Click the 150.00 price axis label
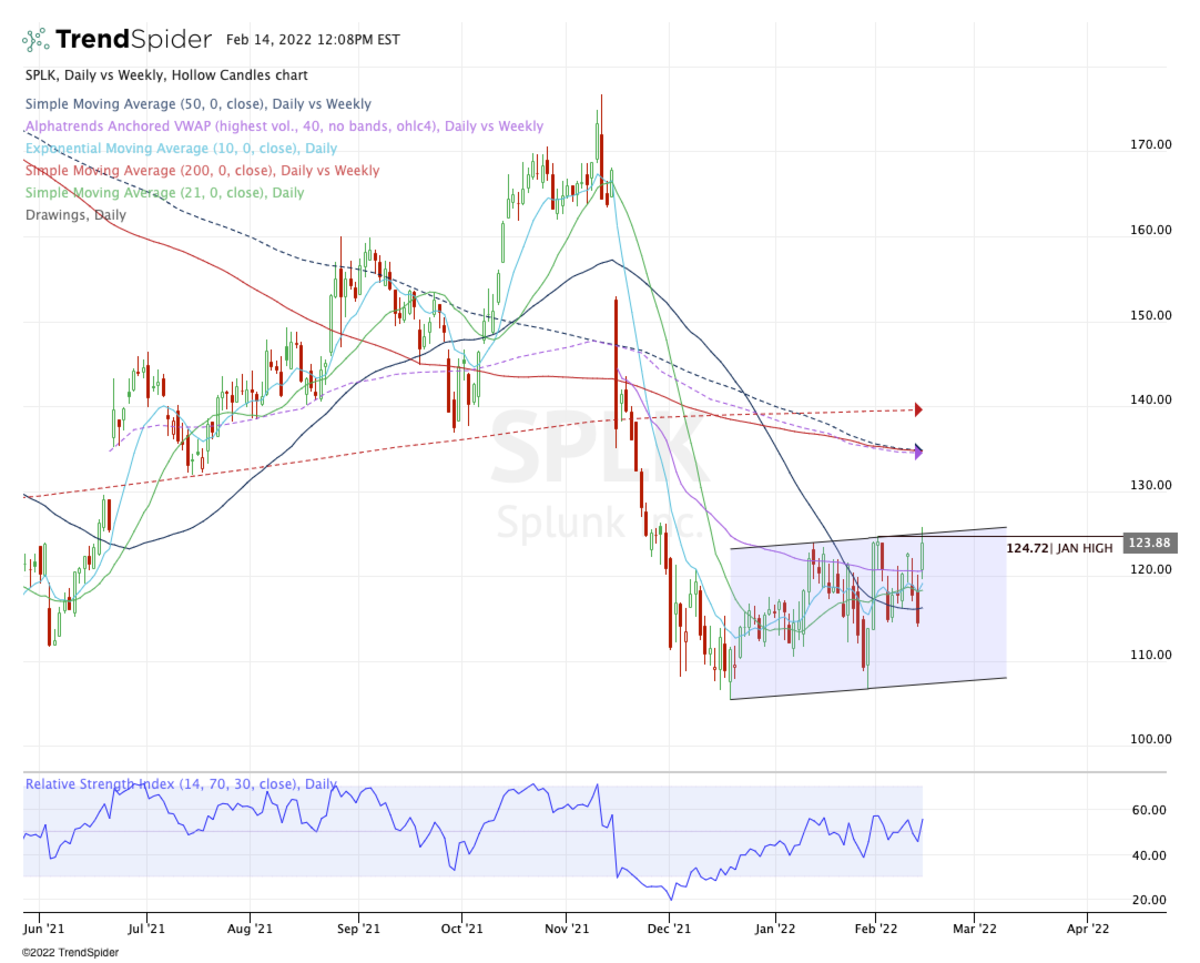This screenshot has width=1200, height=963. pos(1151,314)
